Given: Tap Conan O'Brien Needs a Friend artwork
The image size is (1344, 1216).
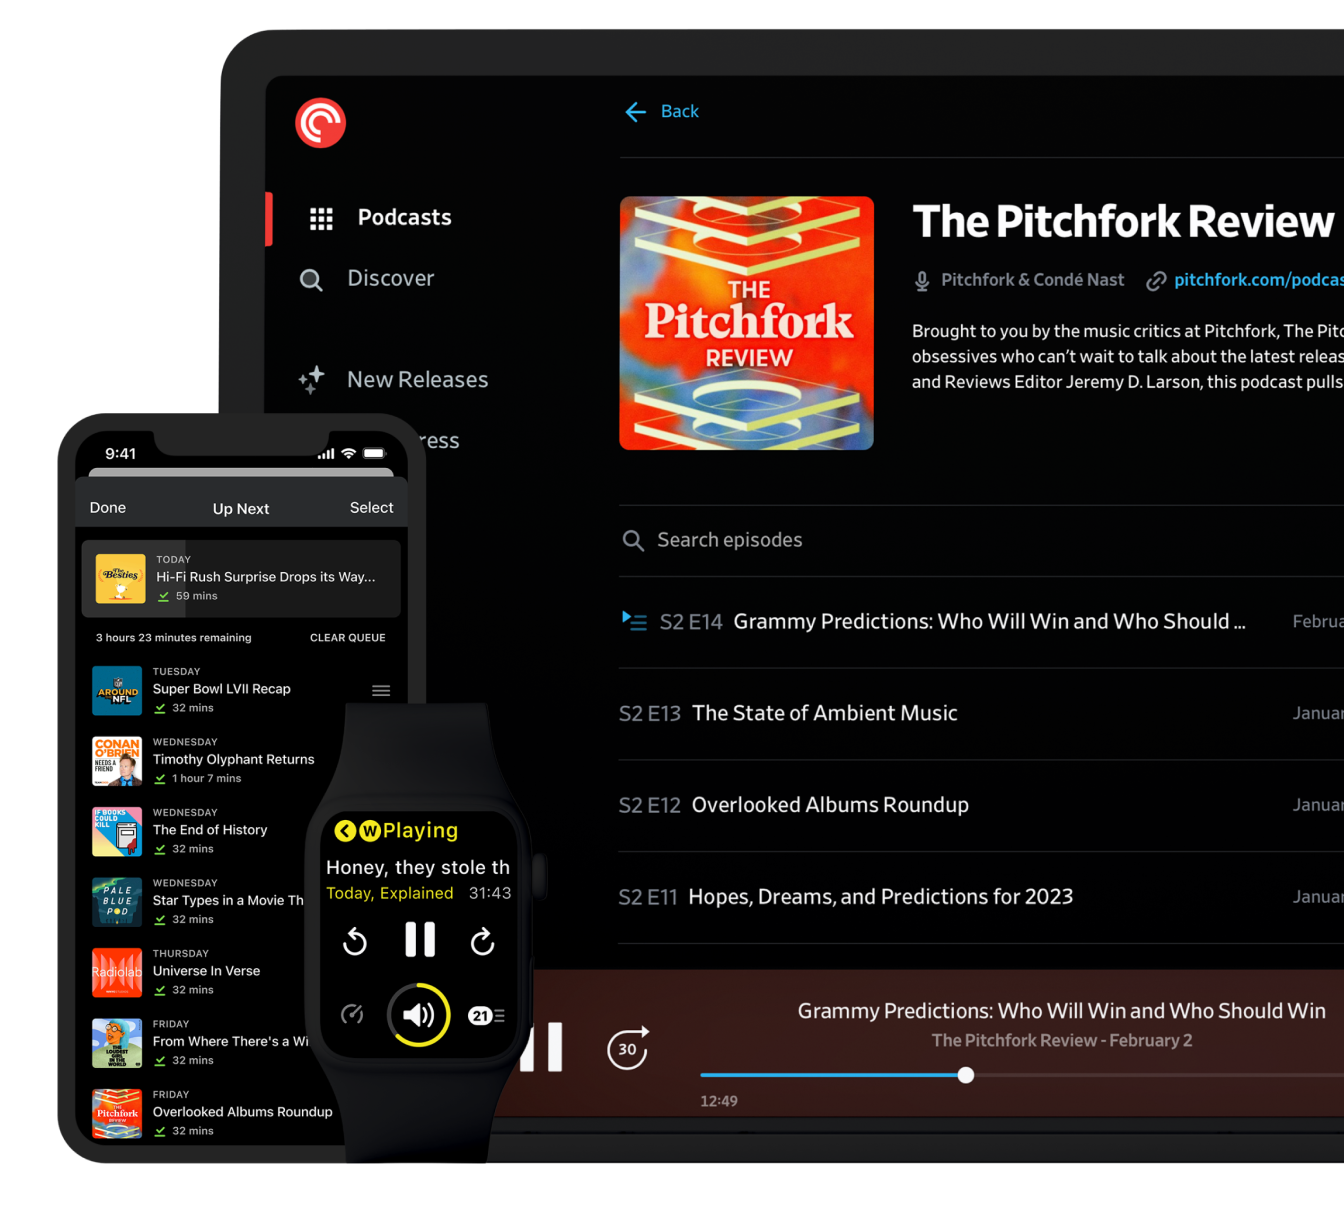Looking at the screenshot, I should pyautogui.click(x=117, y=761).
